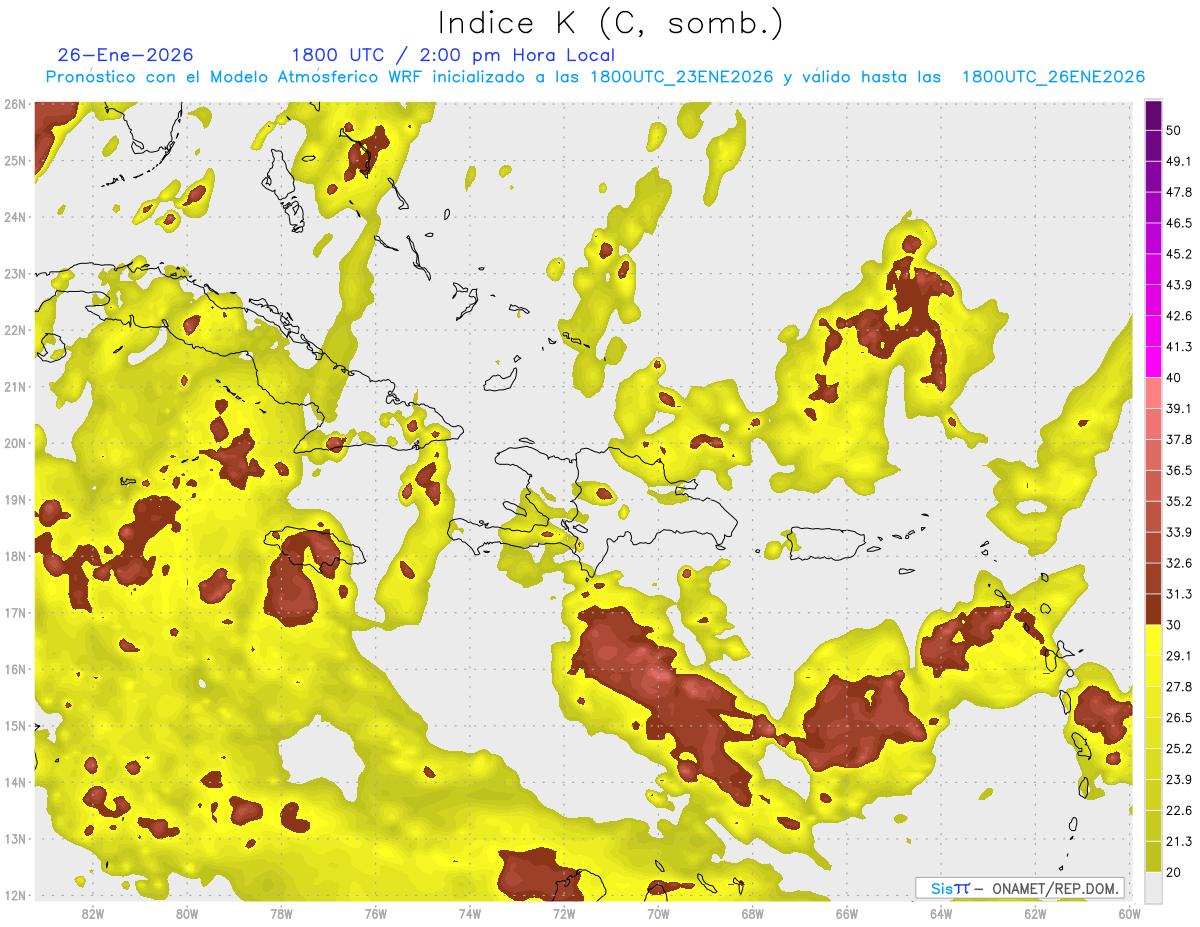The image size is (1200, 927).
Task: Click the longitude axis label '74W'
Action: click(469, 914)
